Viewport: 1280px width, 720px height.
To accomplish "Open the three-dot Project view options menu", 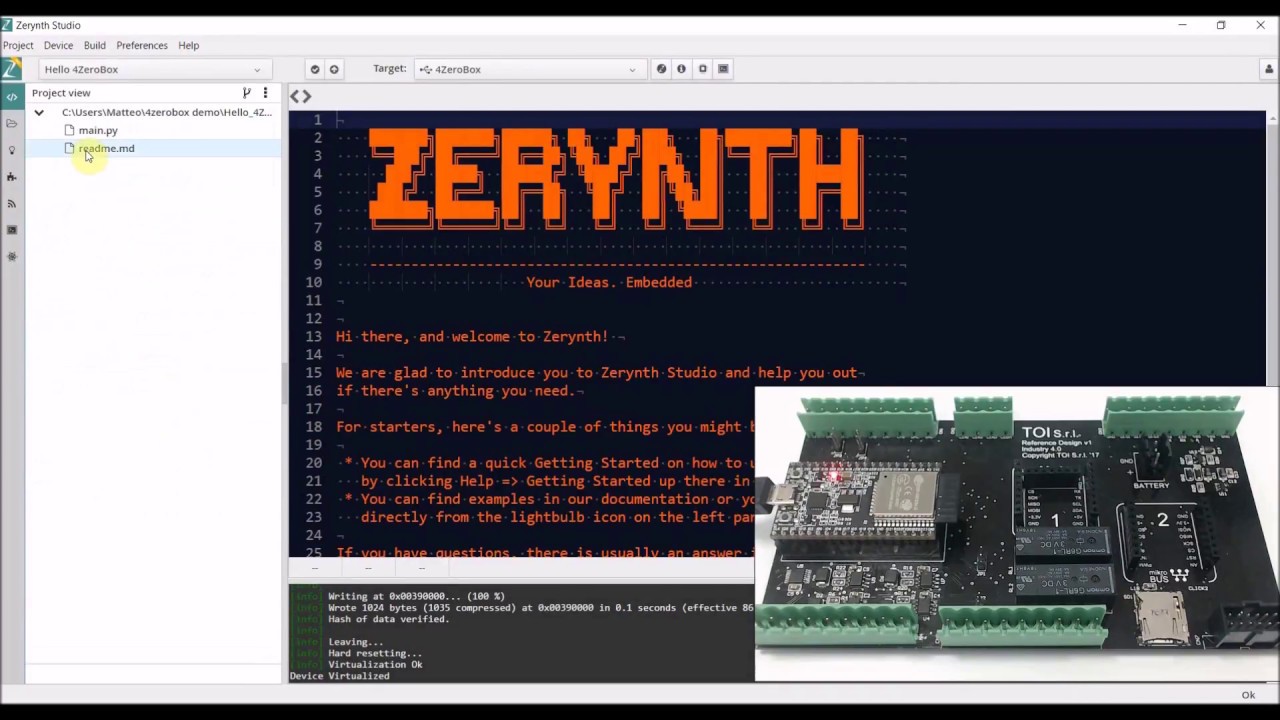I will tap(265, 93).
